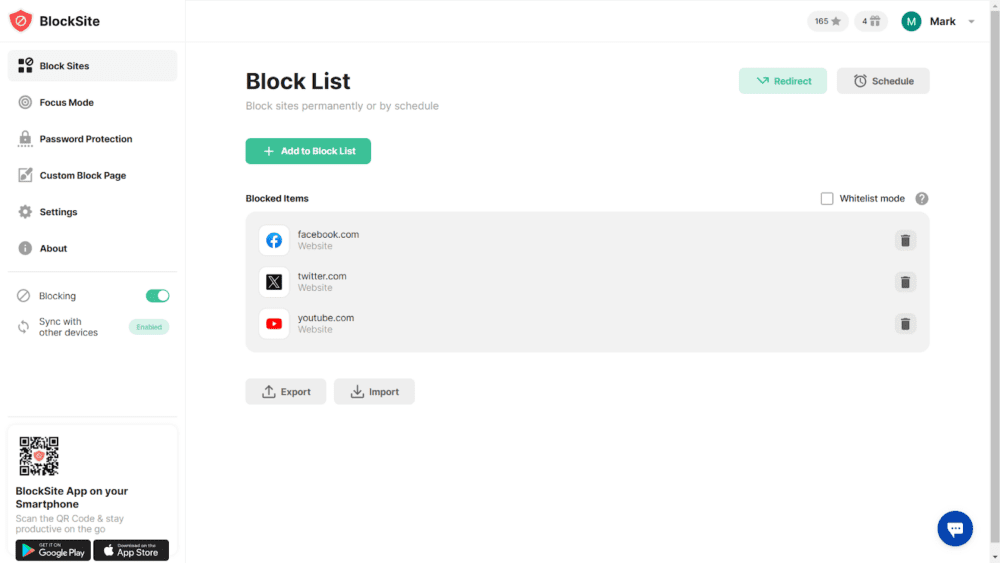Click the X twitter site icon
Image resolution: width=1000 pixels, height=563 pixels.
274,282
